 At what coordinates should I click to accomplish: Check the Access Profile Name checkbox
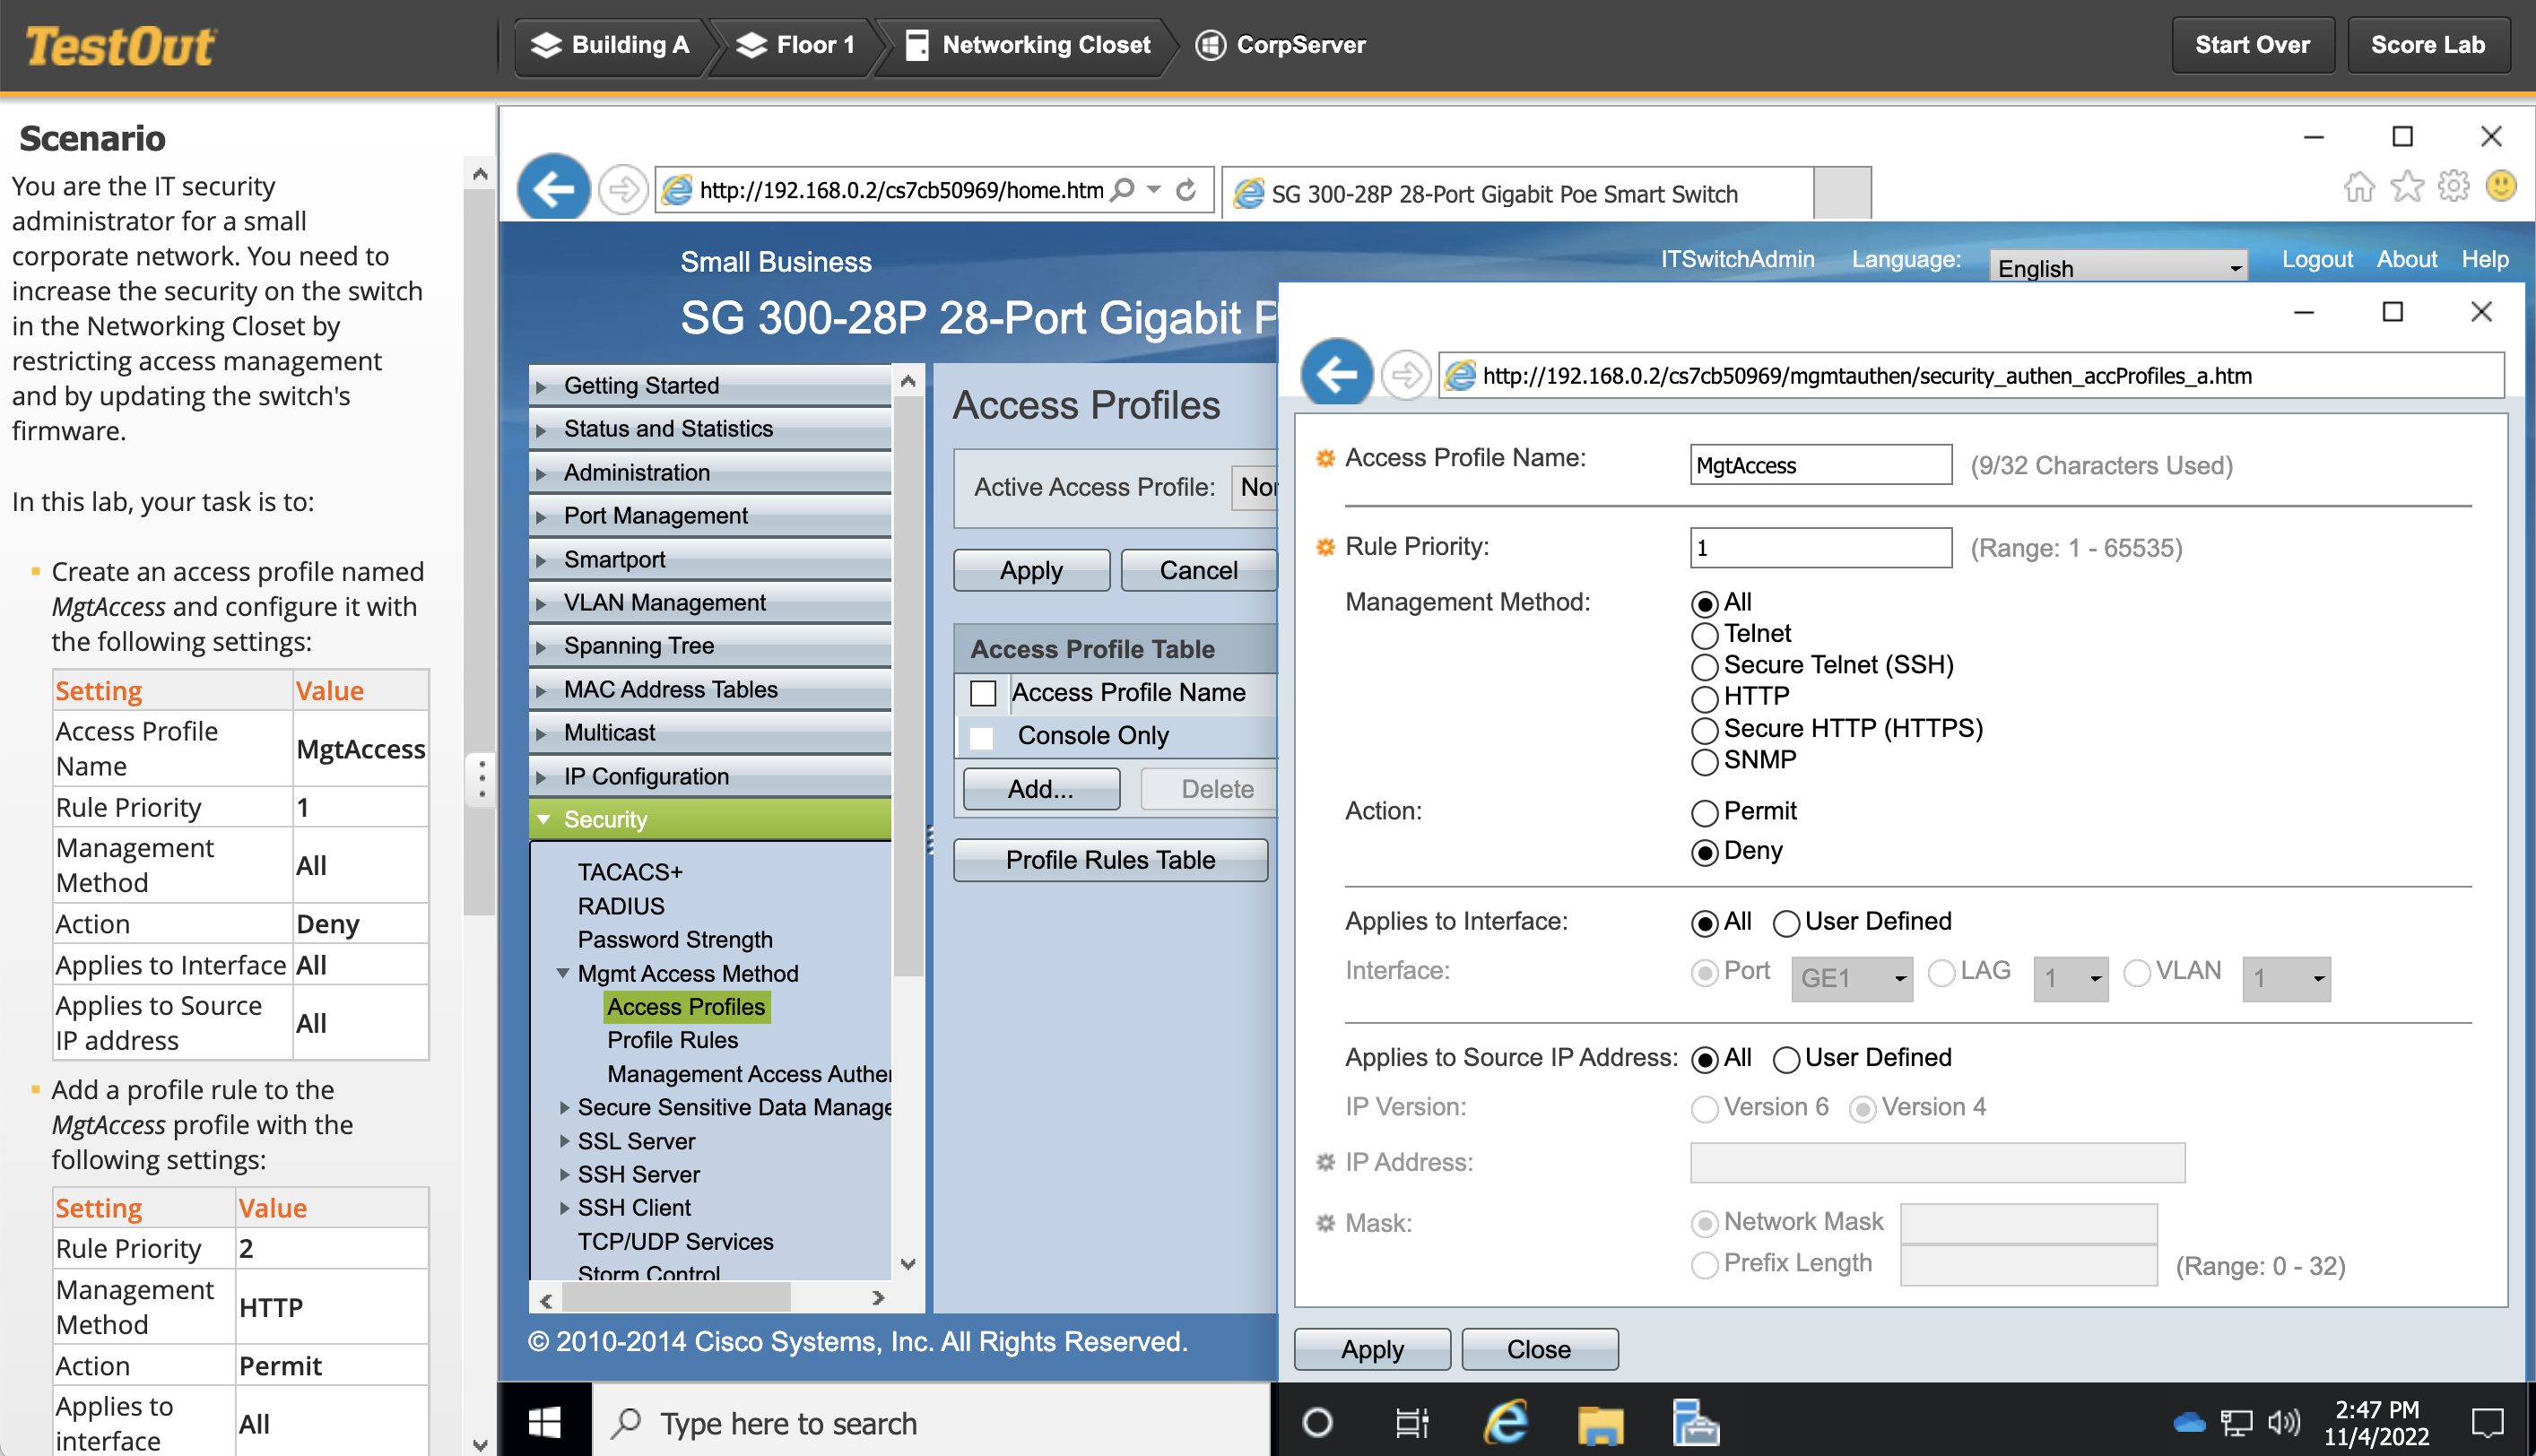pos(984,693)
